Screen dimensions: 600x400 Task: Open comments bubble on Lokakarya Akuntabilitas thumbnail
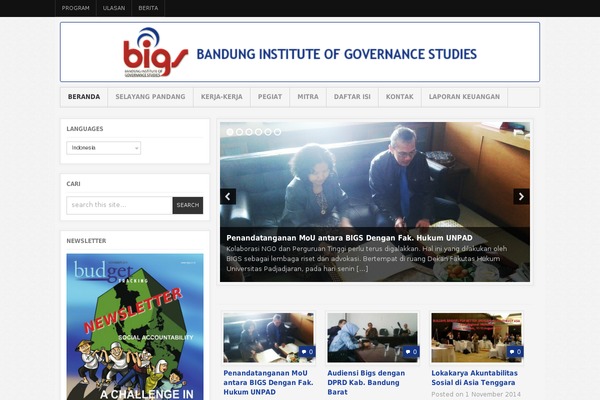(x=515, y=352)
